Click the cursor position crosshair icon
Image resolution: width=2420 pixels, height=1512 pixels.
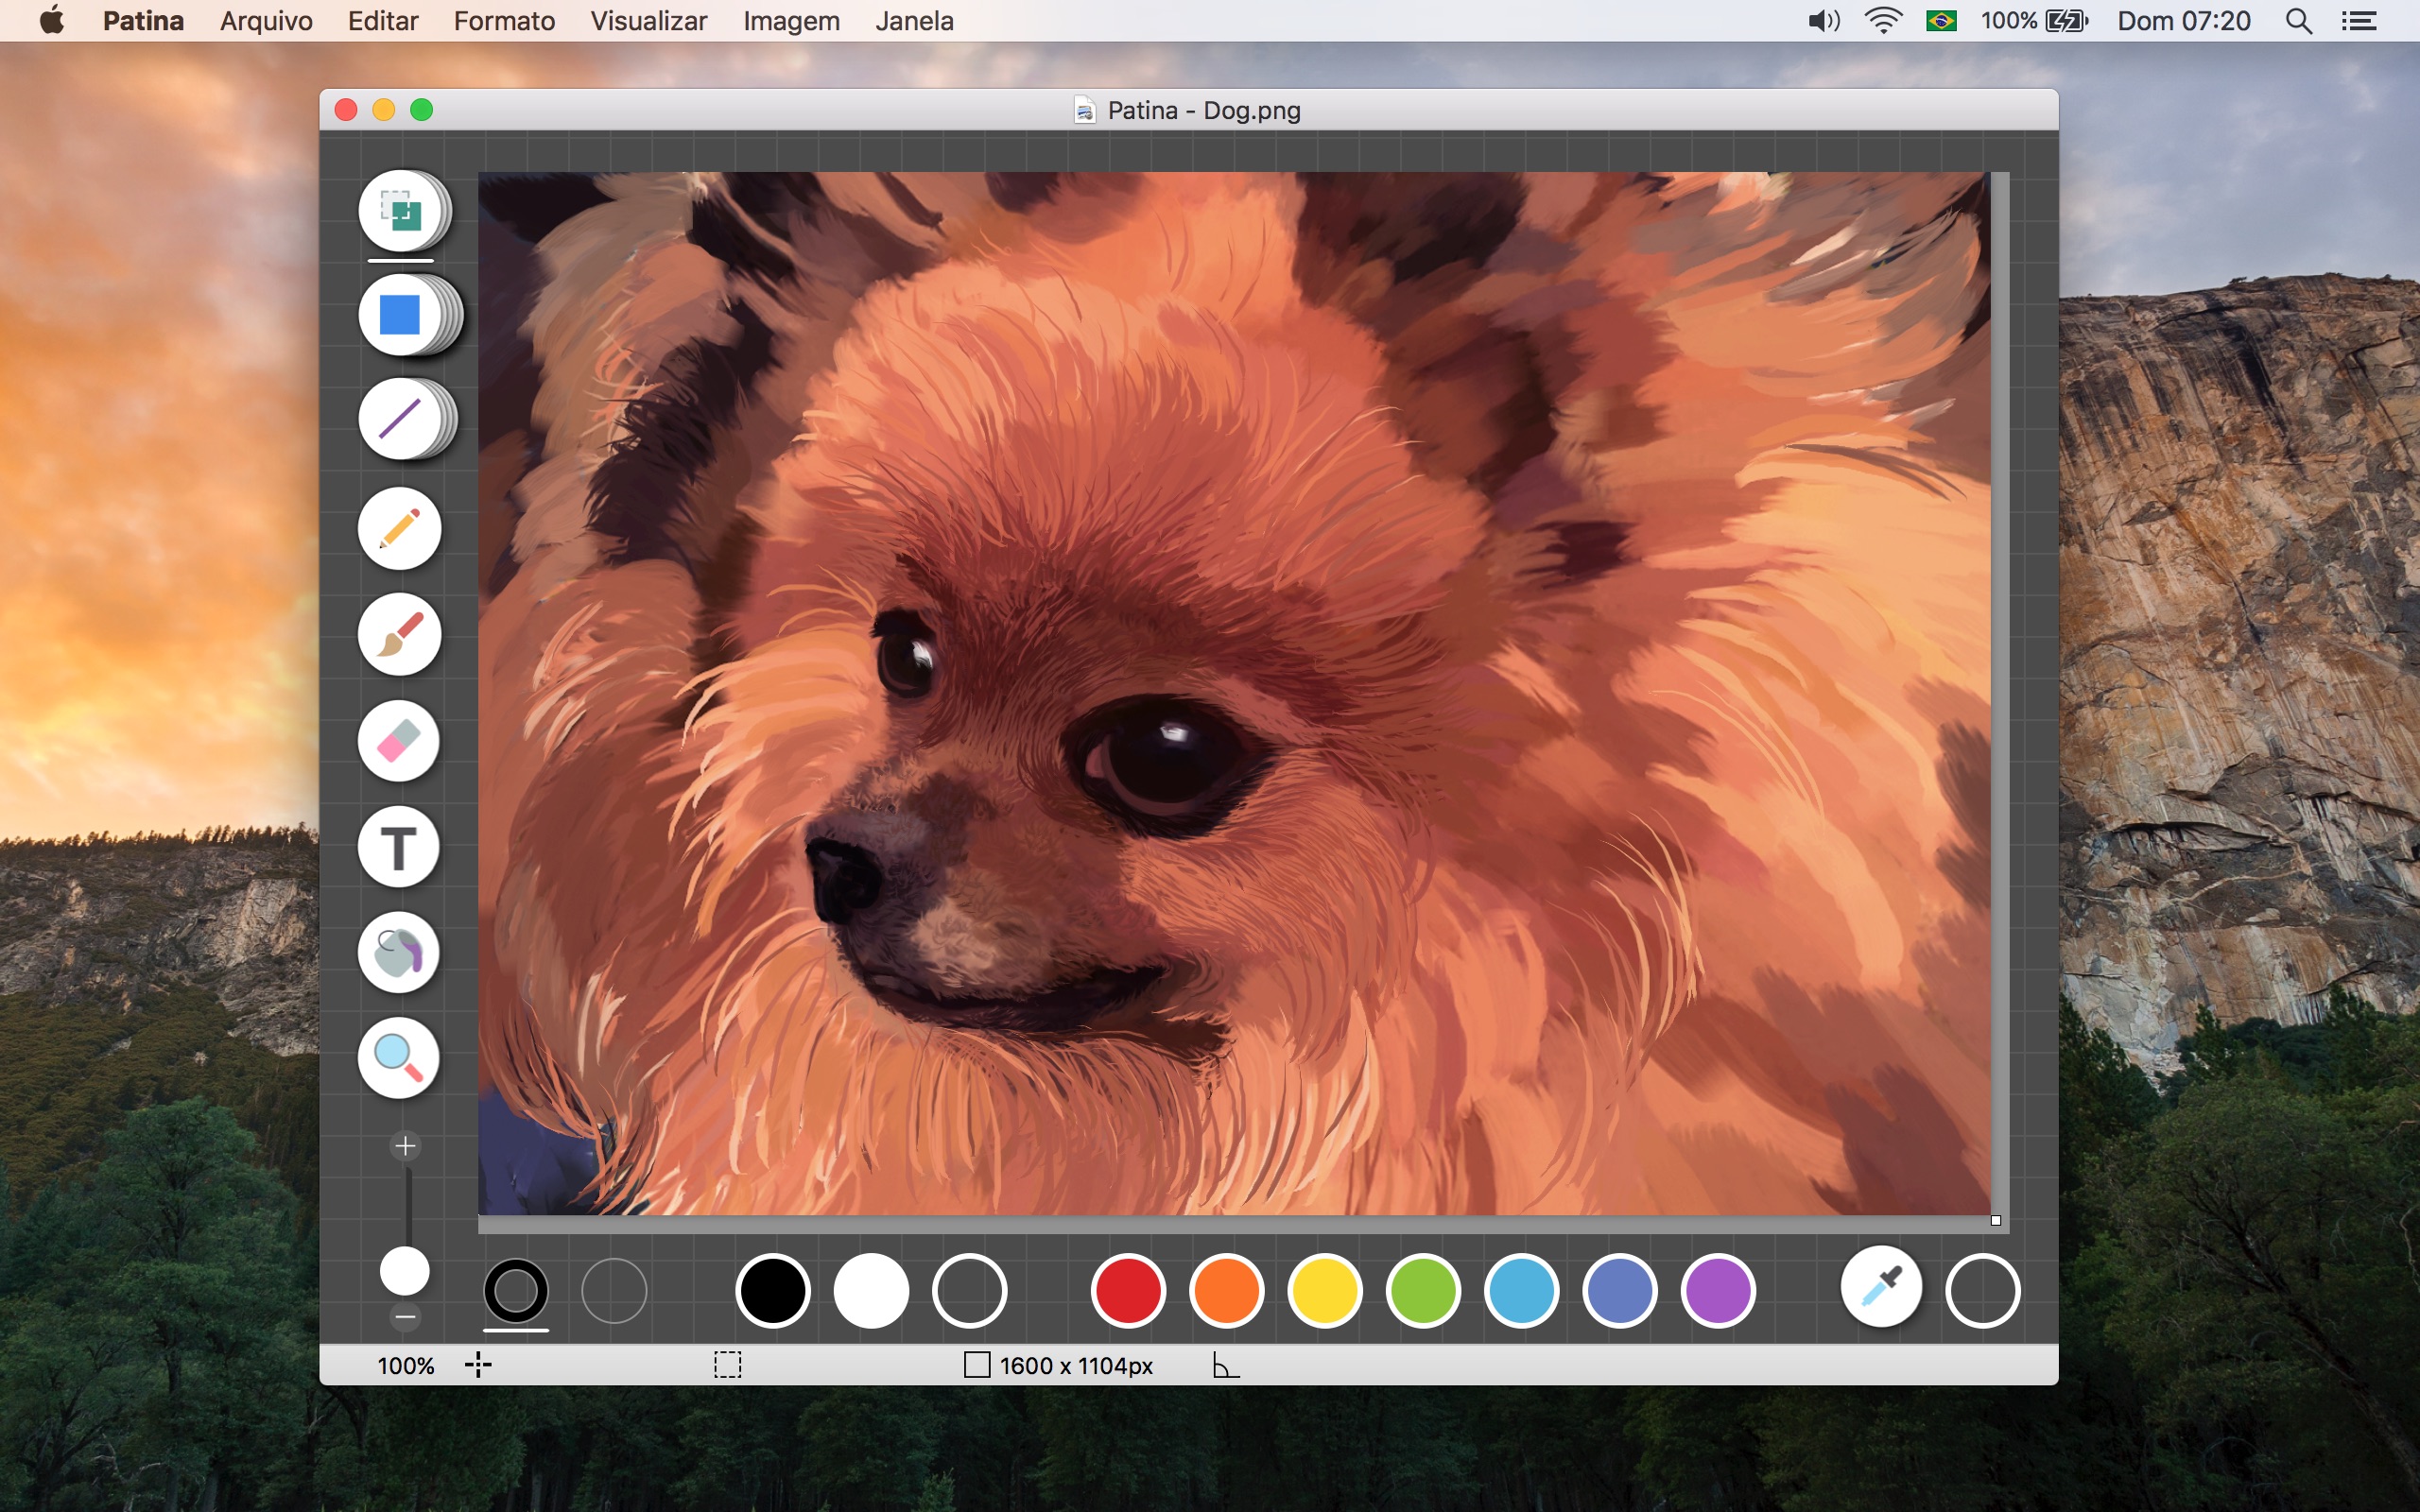coord(478,1364)
